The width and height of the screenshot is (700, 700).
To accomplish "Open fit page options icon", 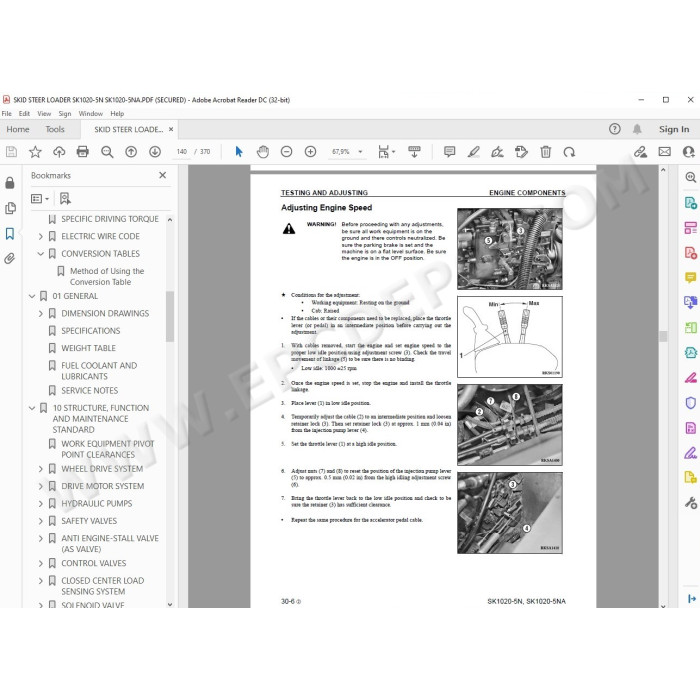I will pos(384,152).
